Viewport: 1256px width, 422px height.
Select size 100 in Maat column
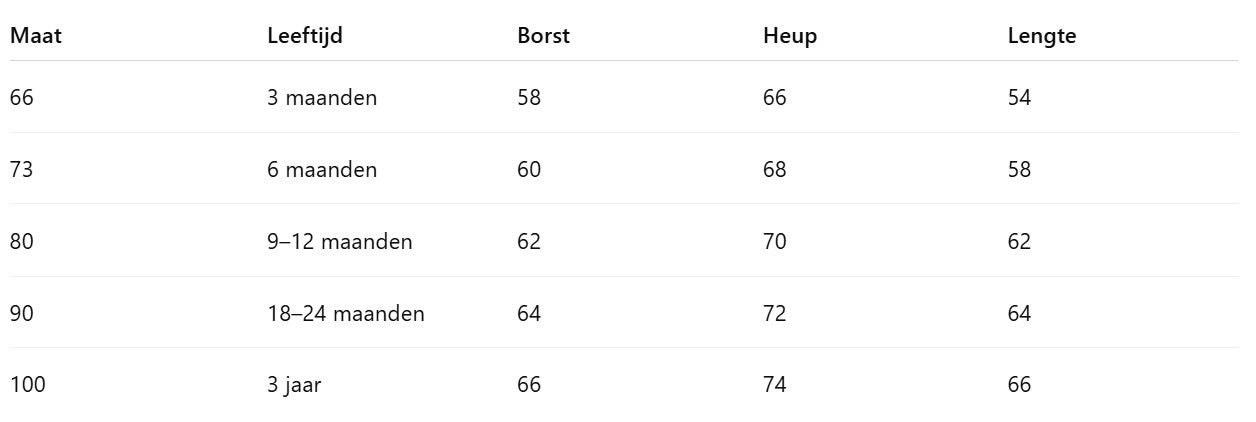pyautogui.click(x=27, y=385)
